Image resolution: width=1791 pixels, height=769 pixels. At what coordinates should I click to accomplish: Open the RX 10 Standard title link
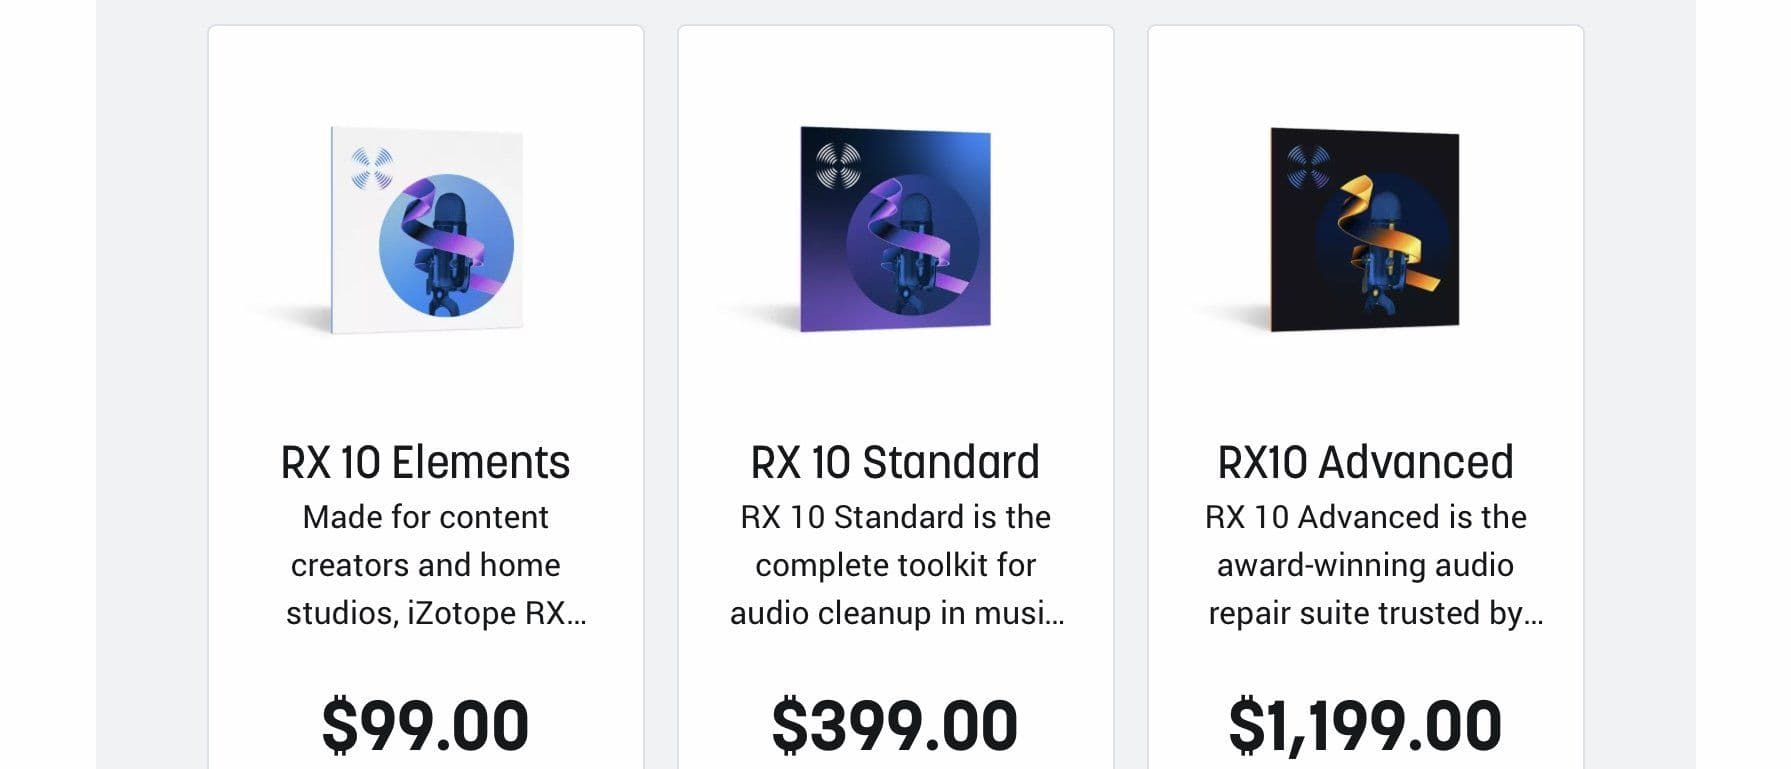(x=895, y=462)
